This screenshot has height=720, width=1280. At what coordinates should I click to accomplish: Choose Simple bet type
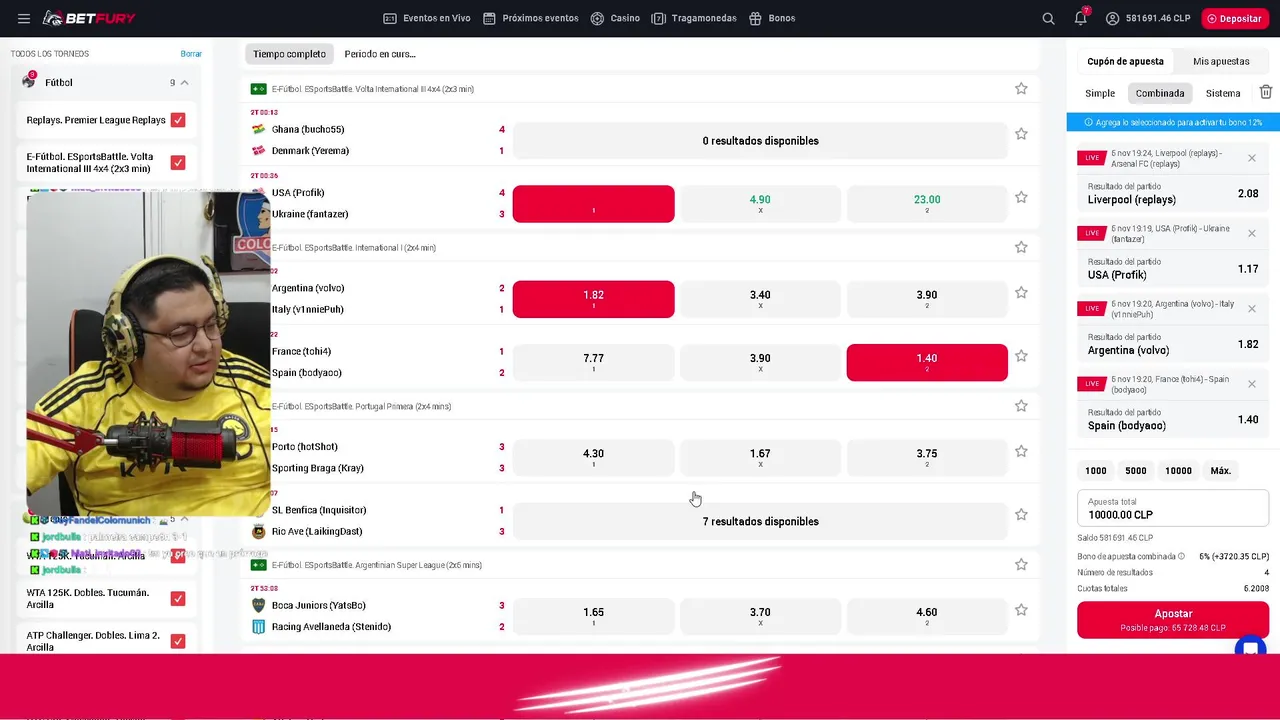tap(1100, 93)
